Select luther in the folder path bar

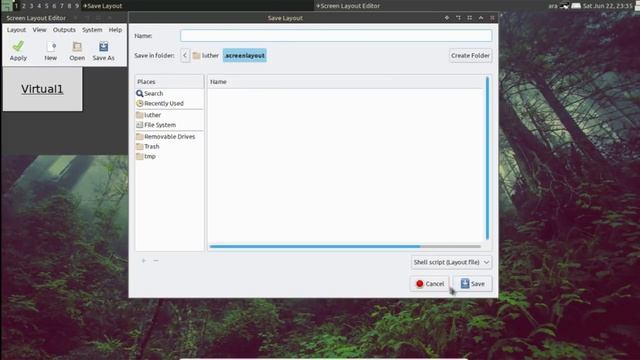coord(206,56)
